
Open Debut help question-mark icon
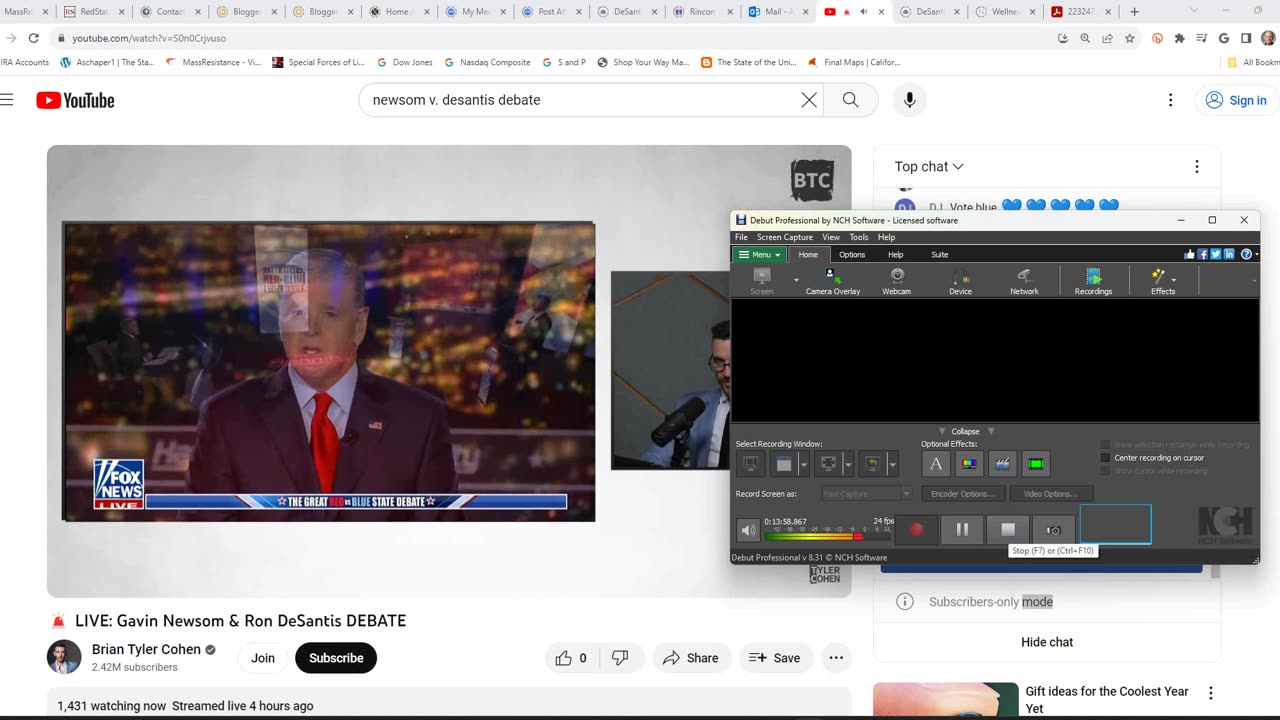coord(1246,254)
